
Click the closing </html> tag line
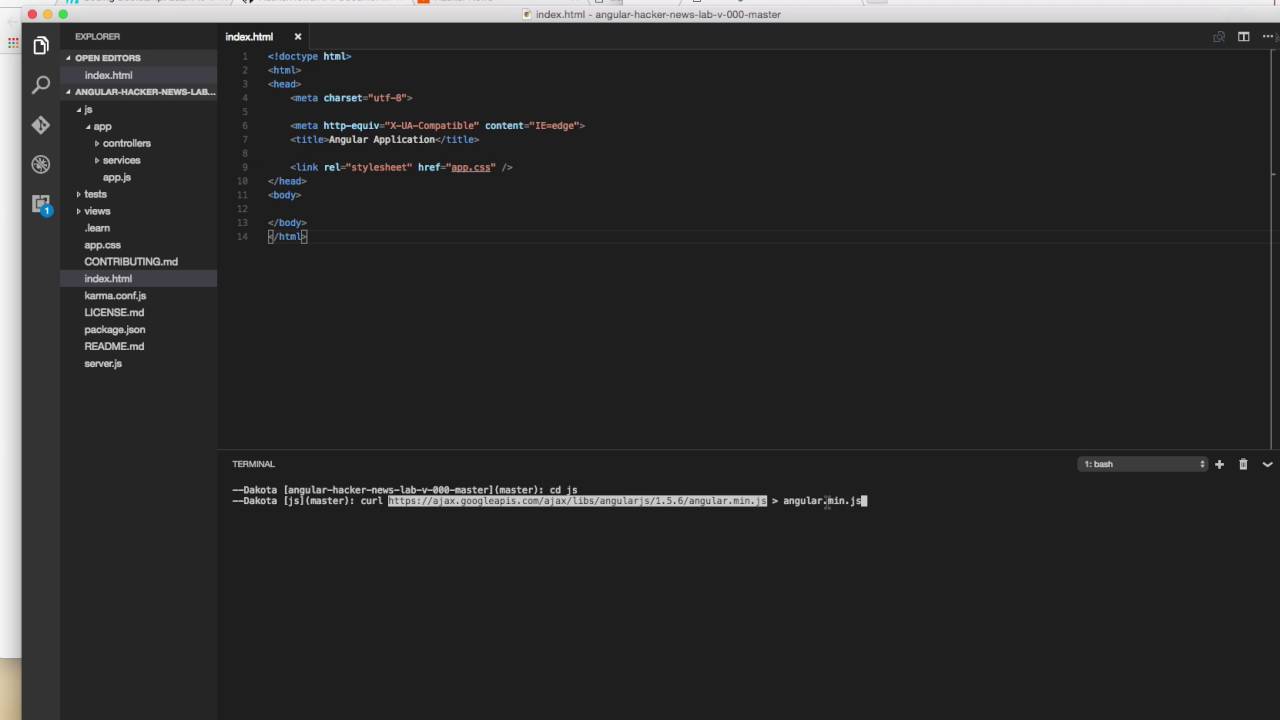pos(287,236)
